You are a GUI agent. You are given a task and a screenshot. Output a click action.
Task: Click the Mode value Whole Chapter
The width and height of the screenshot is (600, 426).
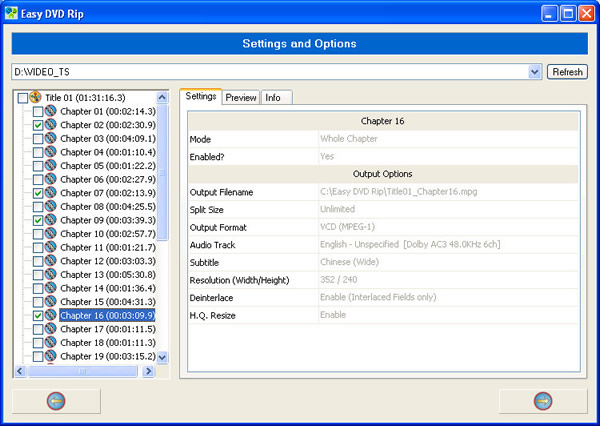click(349, 139)
